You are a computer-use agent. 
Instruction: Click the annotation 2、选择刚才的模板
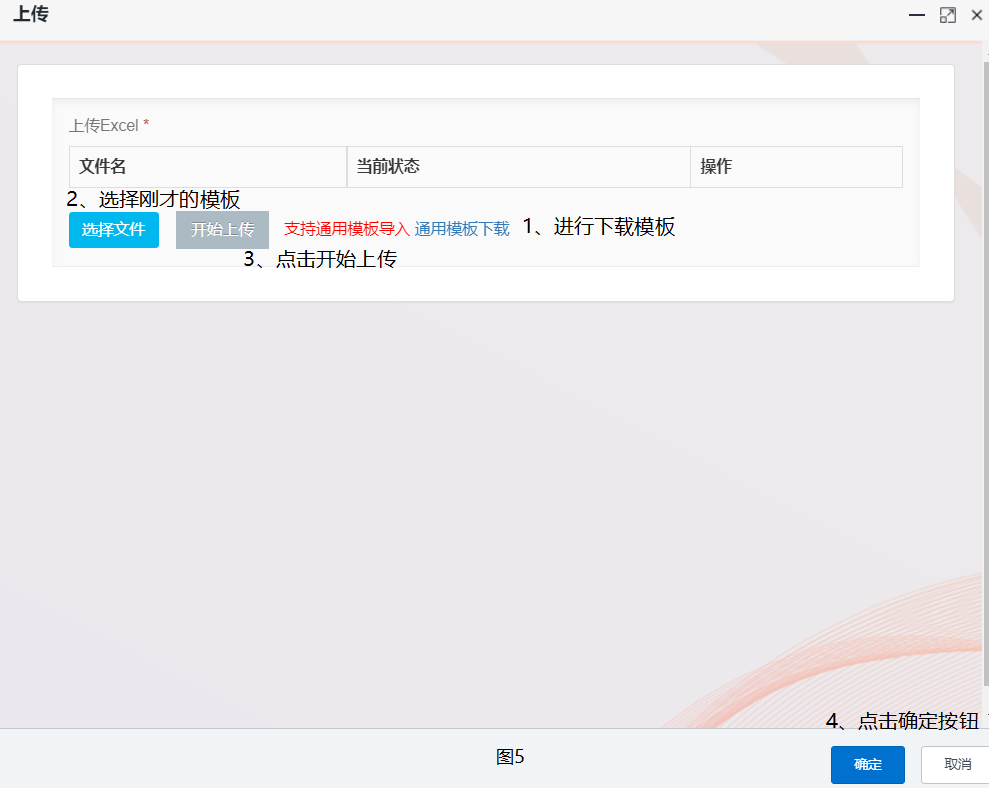(x=153, y=199)
